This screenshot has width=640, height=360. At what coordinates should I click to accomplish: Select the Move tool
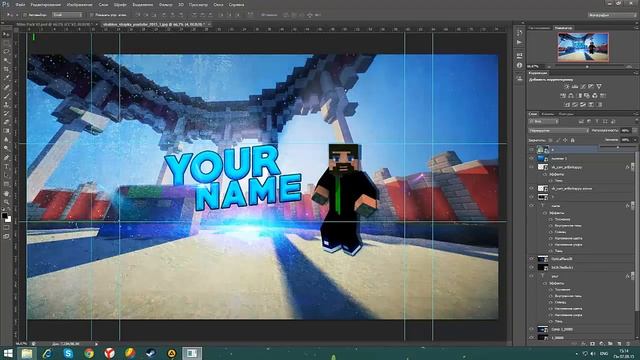[x=6, y=34]
